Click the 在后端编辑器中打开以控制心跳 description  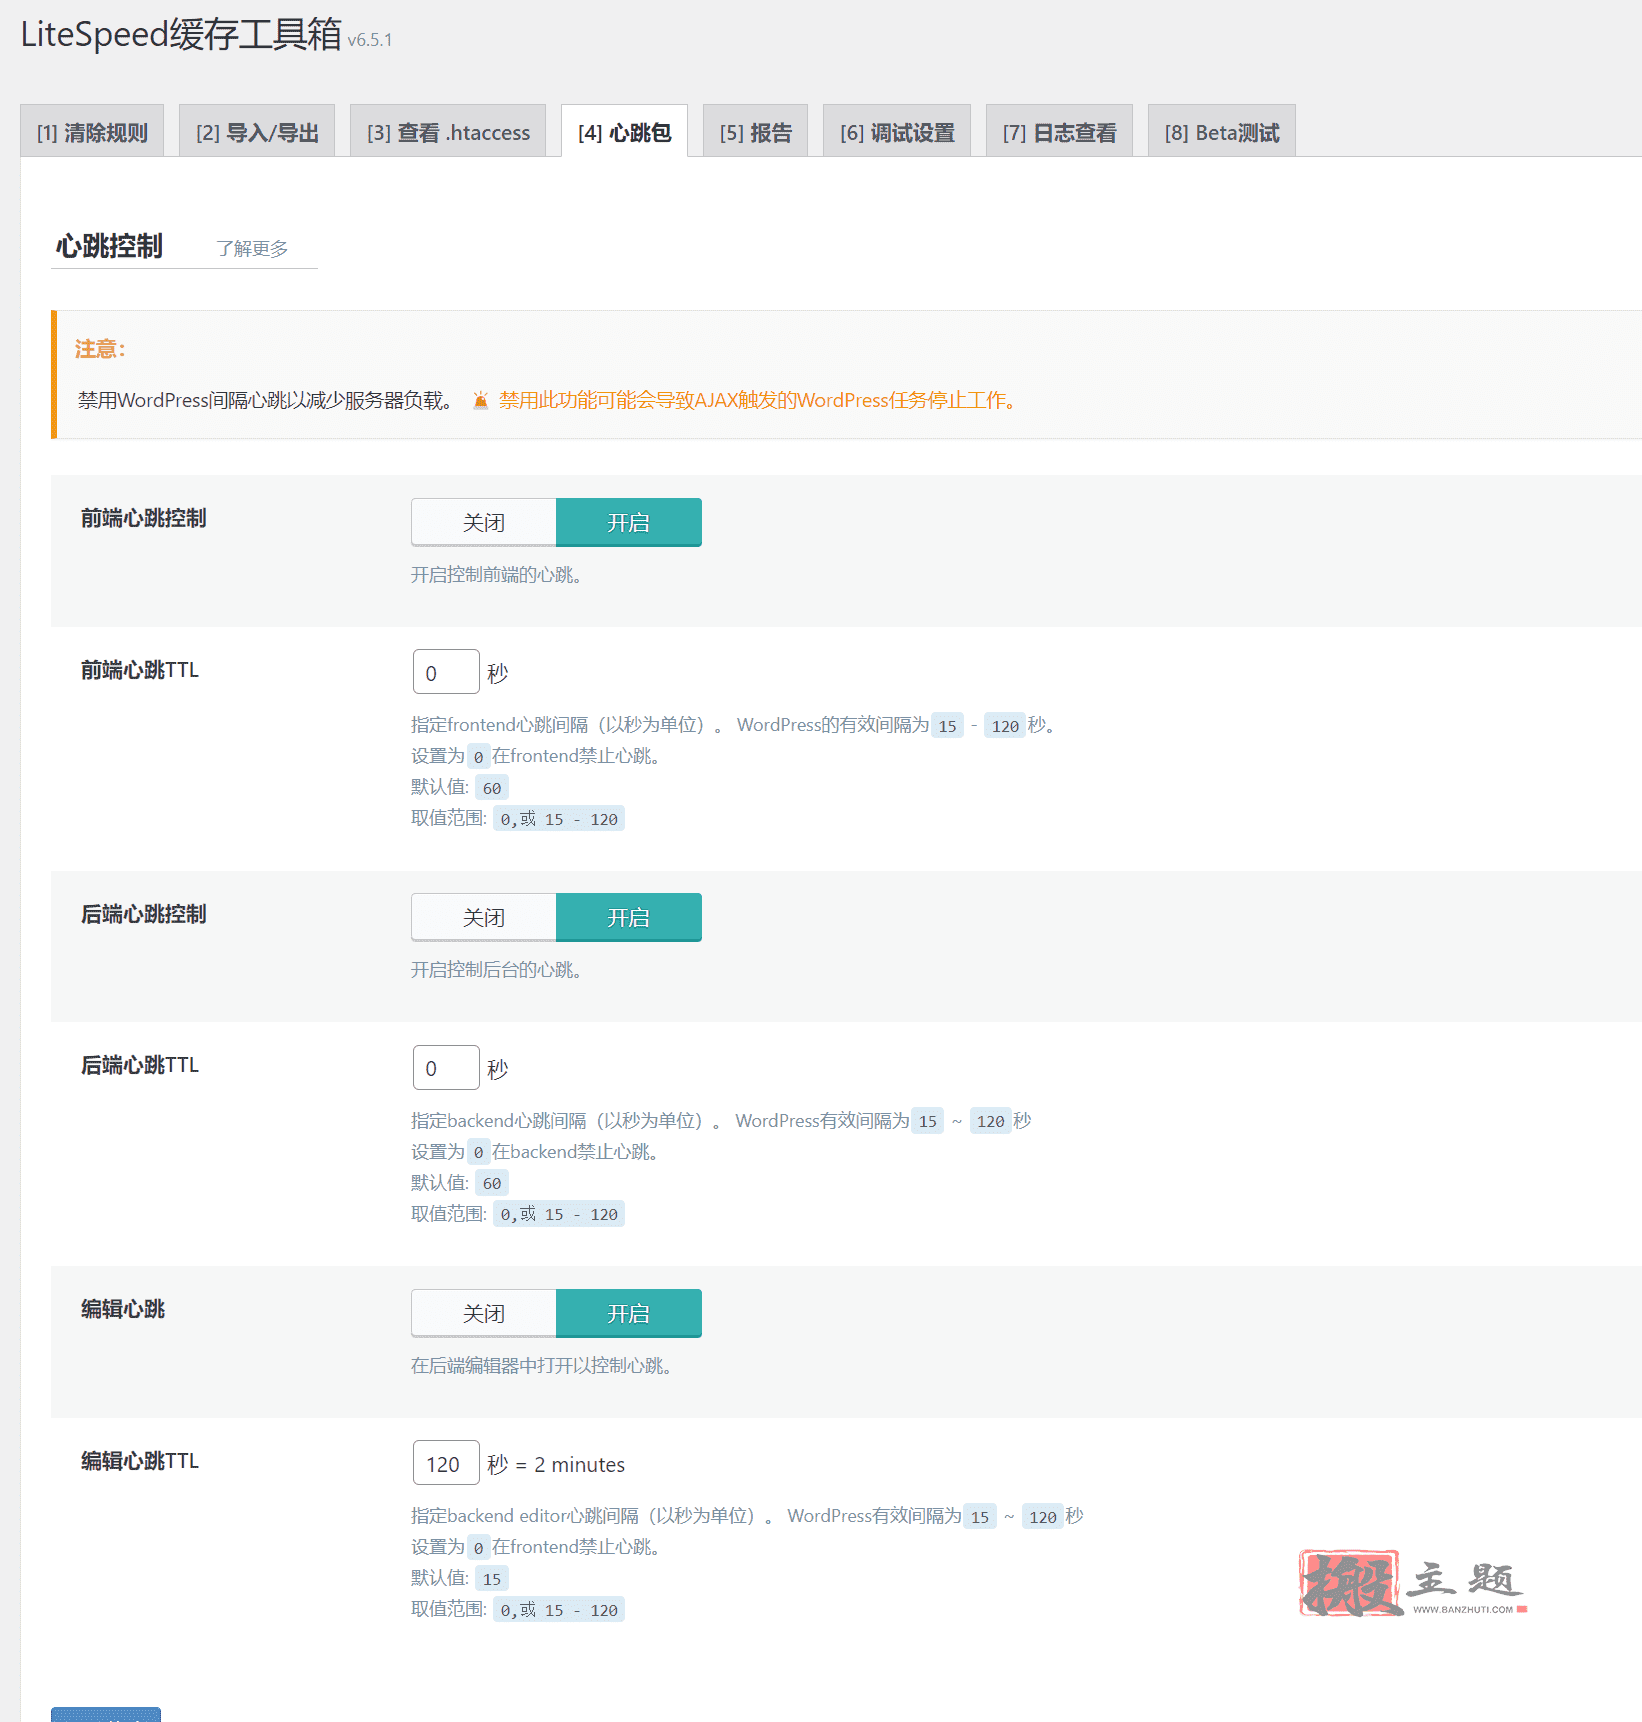541,1366
